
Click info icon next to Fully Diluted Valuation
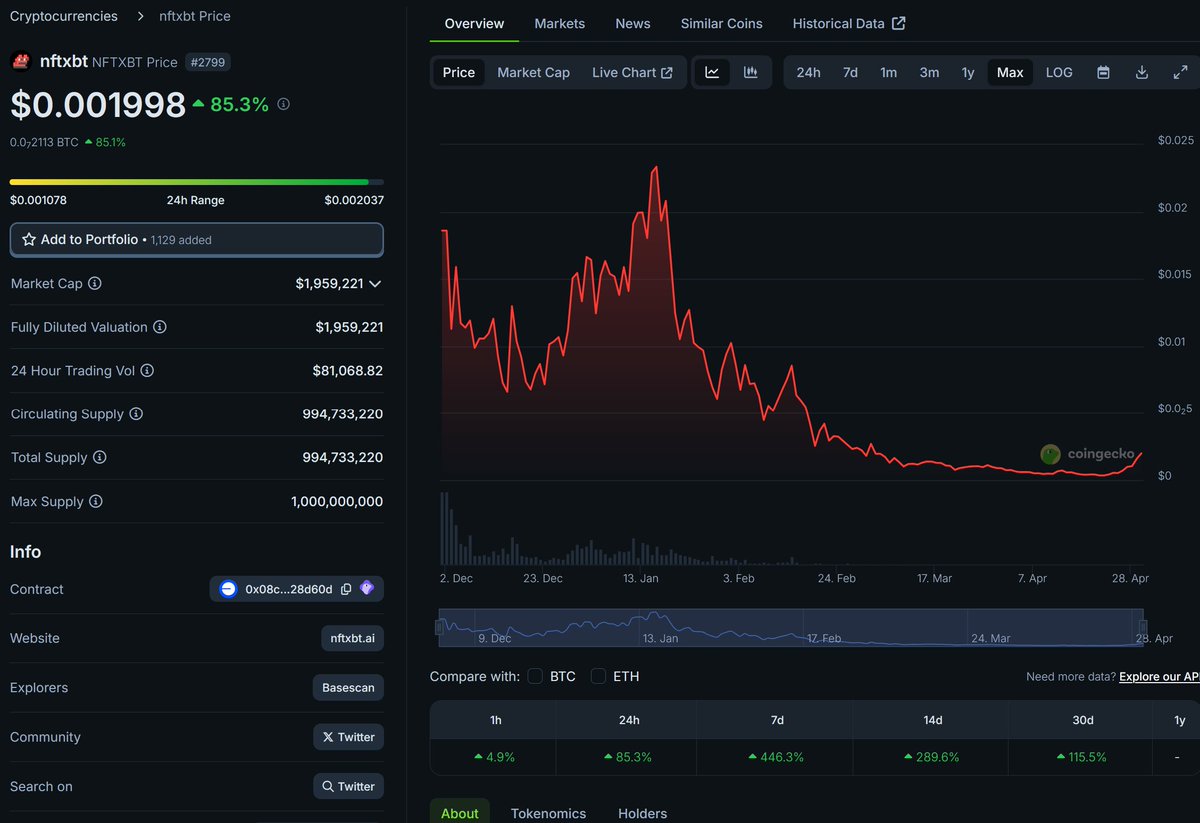point(160,327)
